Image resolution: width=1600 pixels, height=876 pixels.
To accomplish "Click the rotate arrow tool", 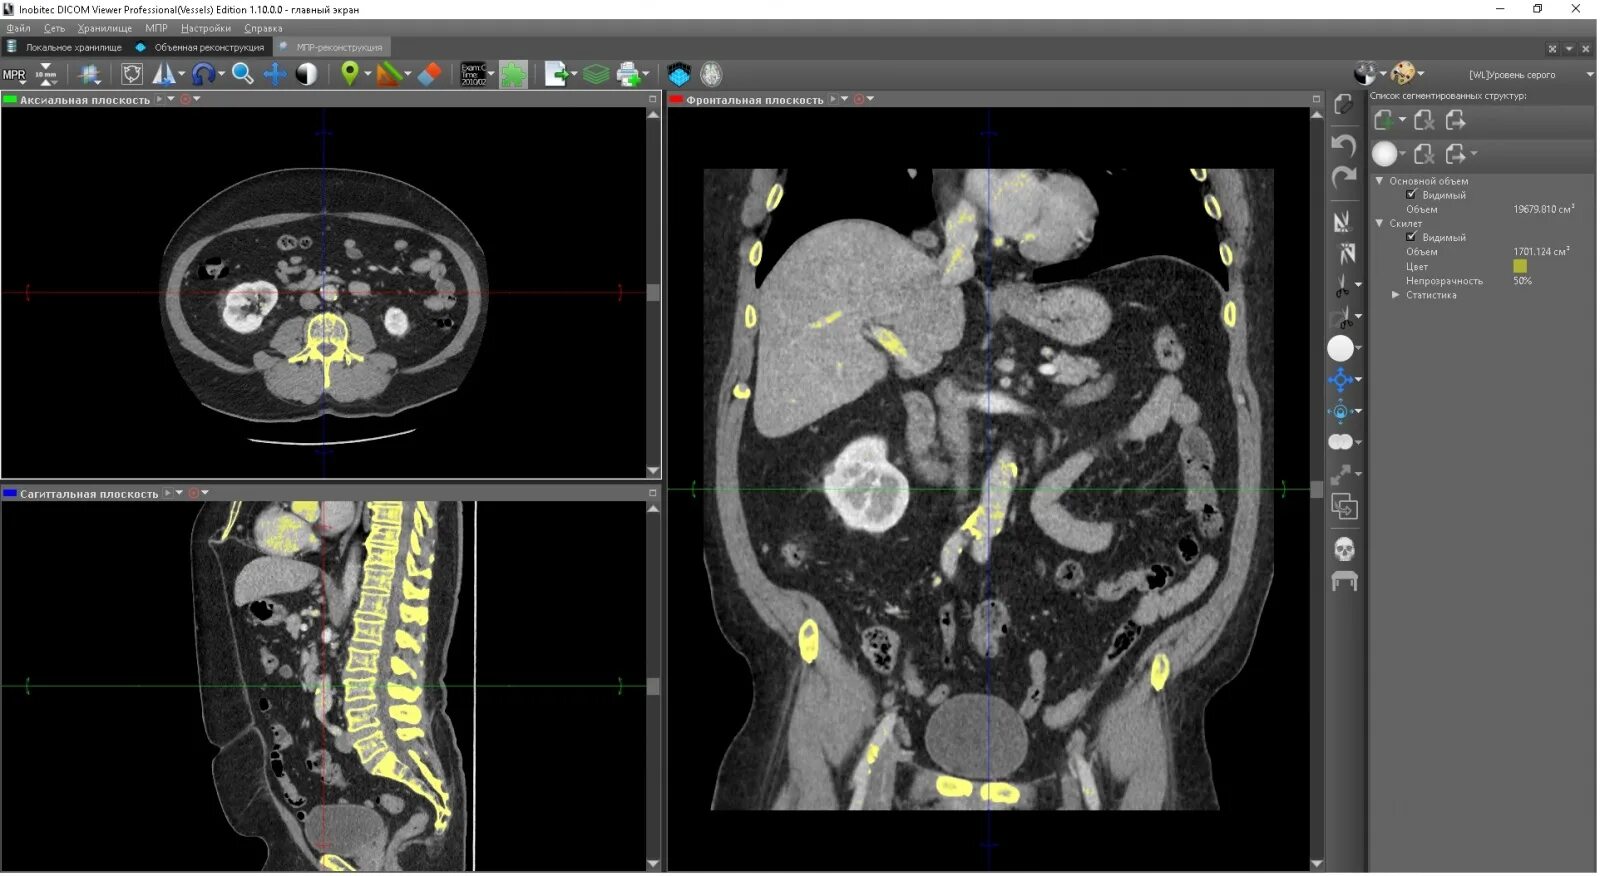I will (203, 74).
